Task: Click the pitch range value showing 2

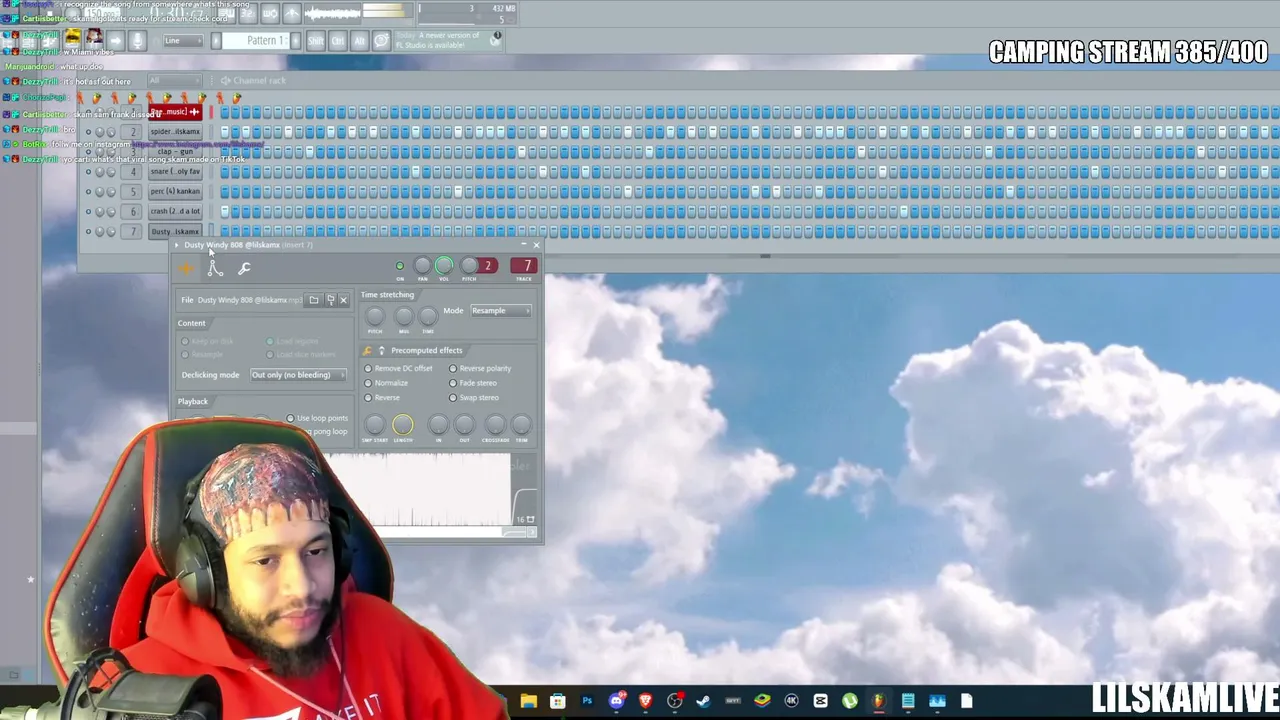Action: coord(488,265)
